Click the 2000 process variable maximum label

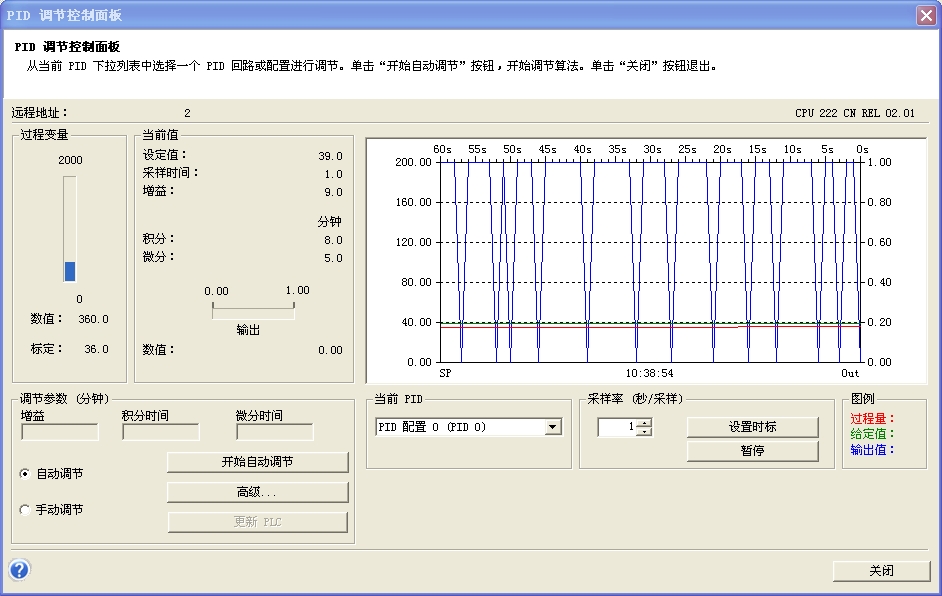click(70, 160)
